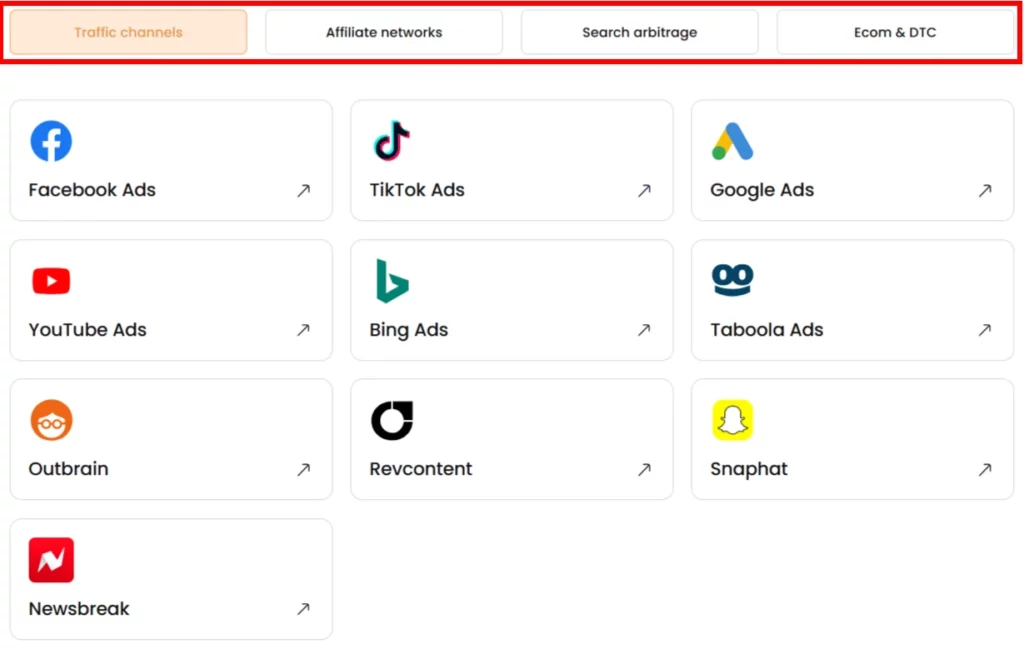Click the Bing logo icon
The height and width of the screenshot is (649, 1024).
390,280
